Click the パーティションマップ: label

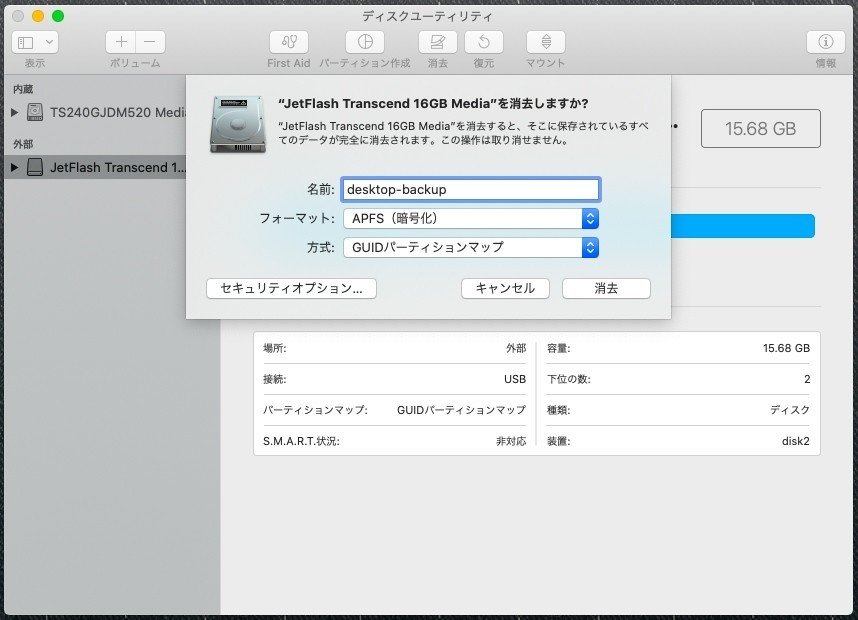(315, 410)
